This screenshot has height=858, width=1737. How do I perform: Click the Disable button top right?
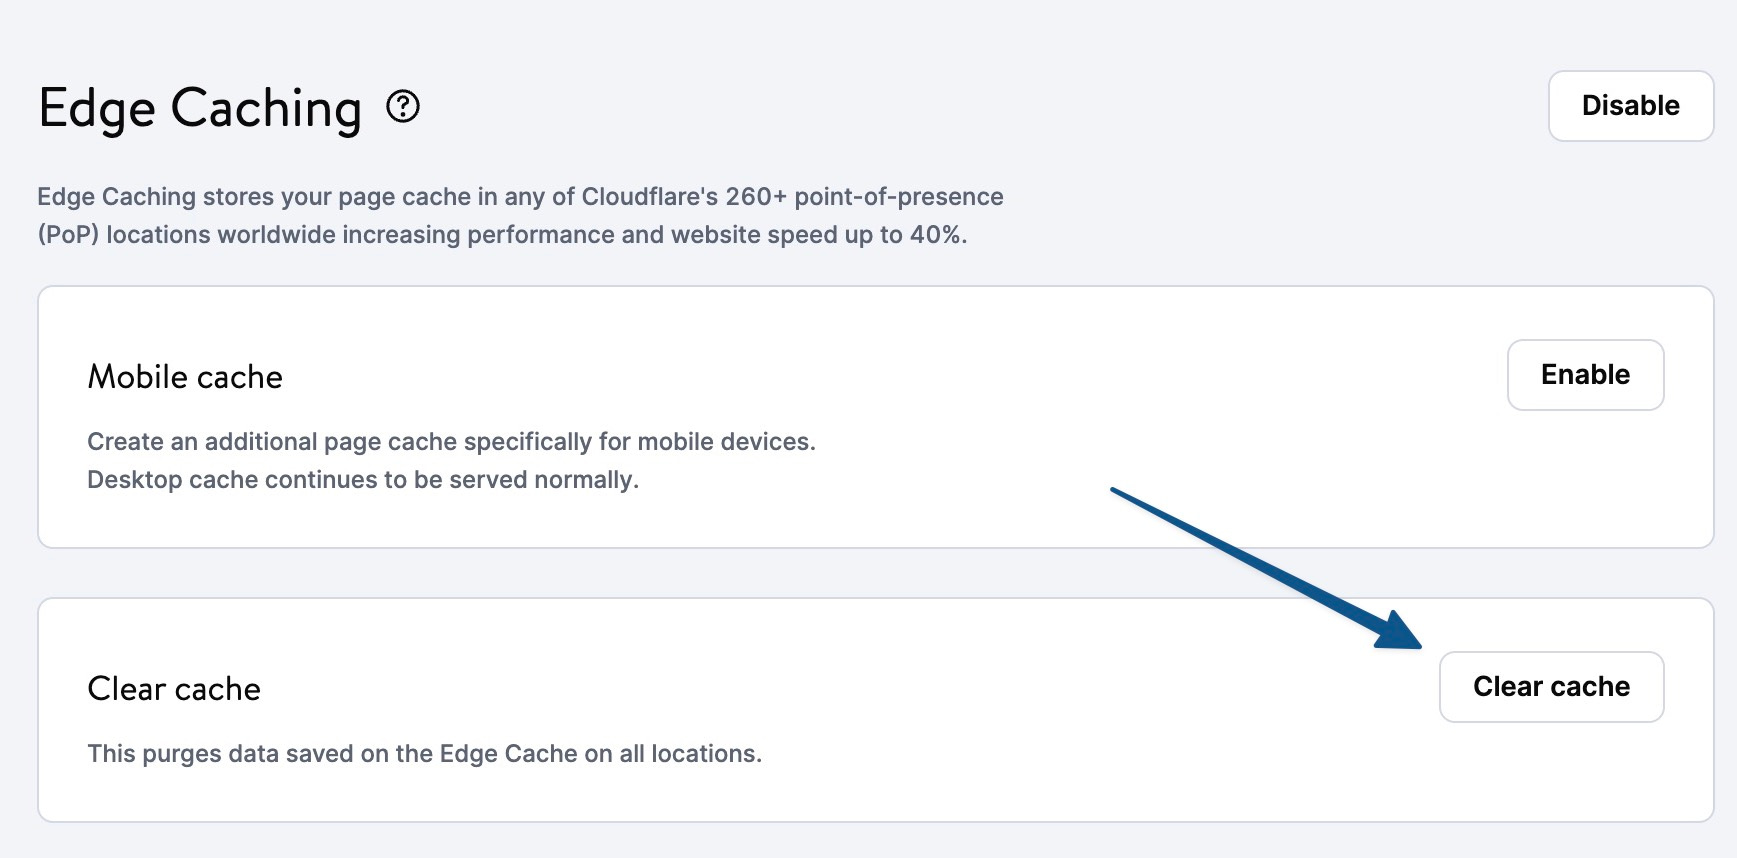[1630, 105]
